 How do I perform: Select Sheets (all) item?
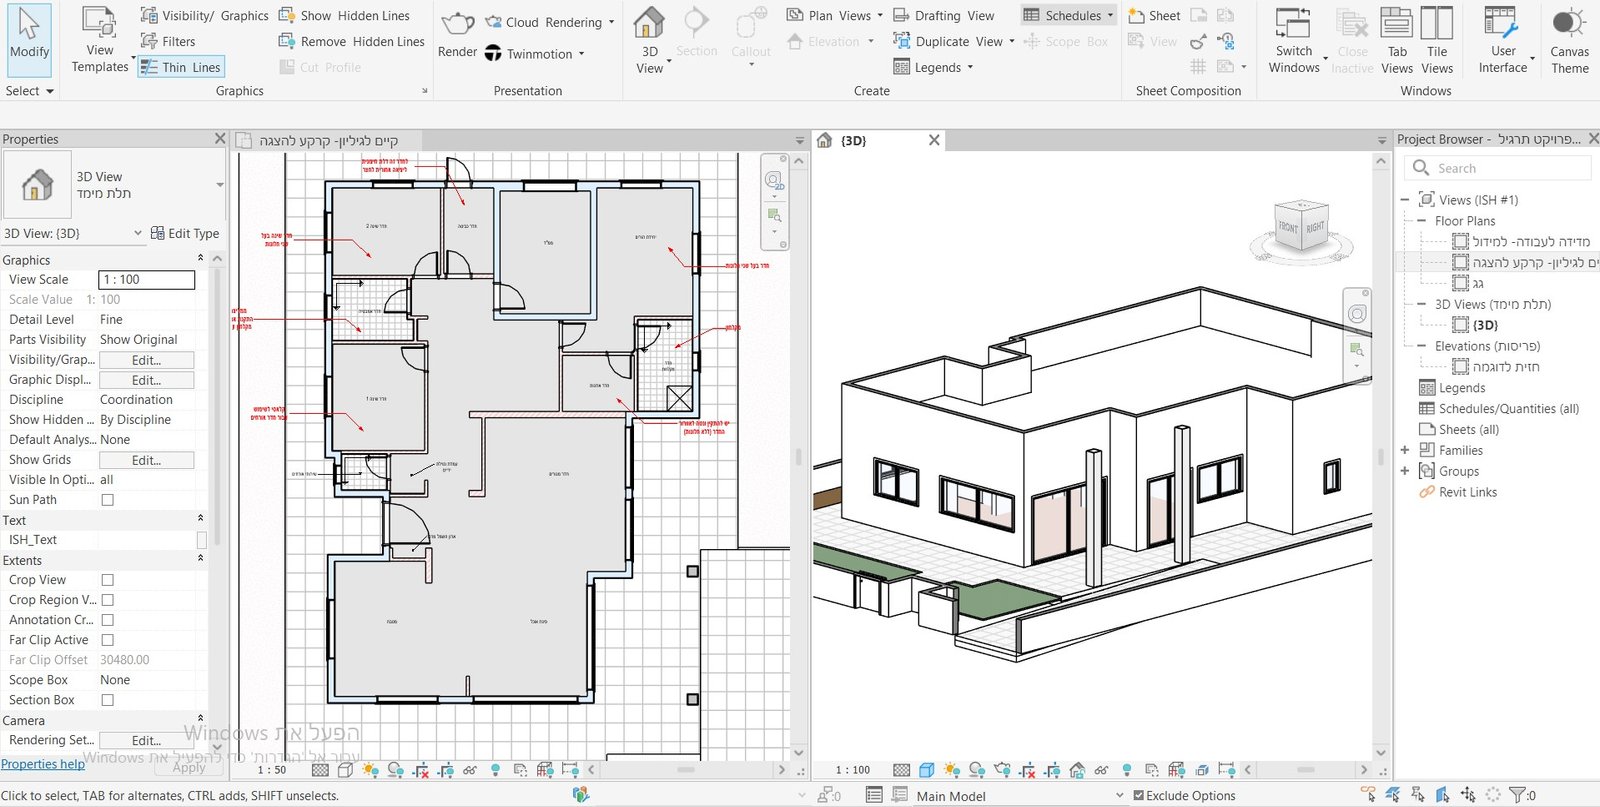pos(1468,430)
